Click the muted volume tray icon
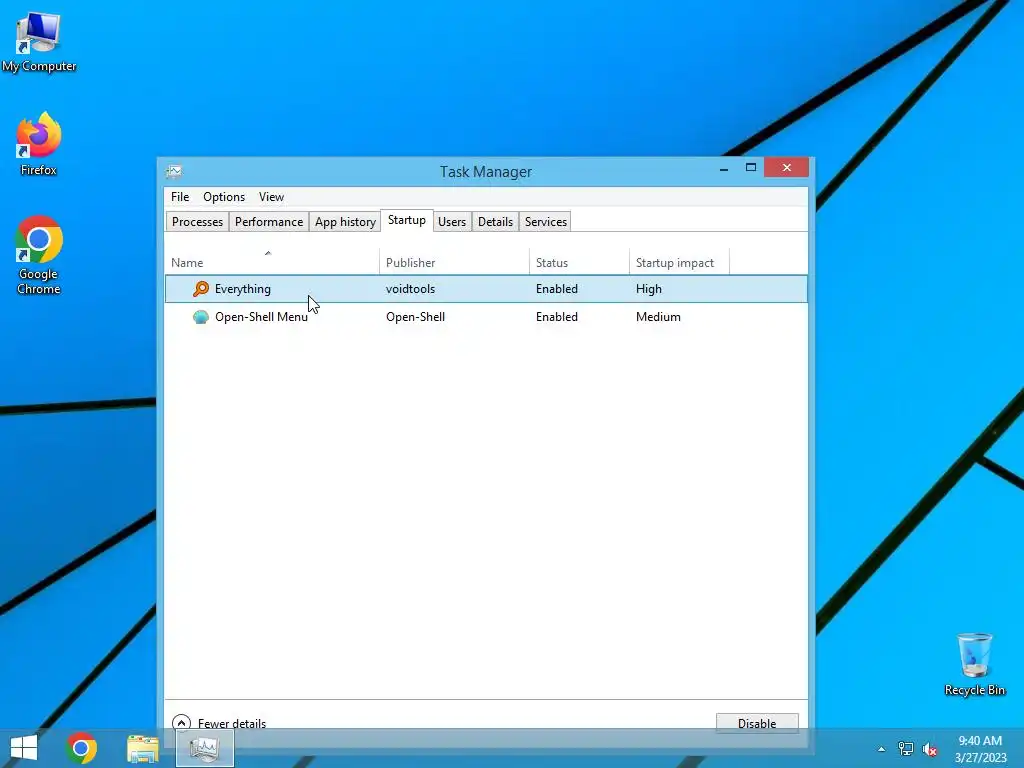 coord(930,749)
